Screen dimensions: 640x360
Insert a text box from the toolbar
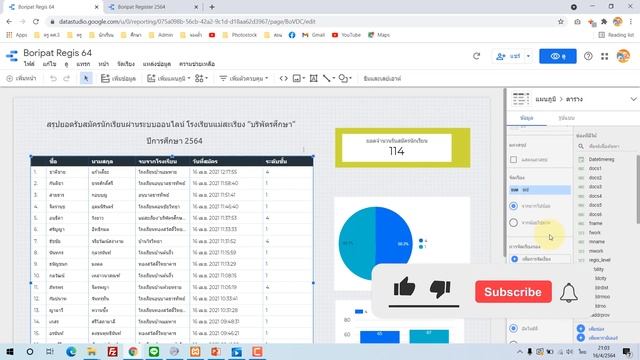pos(313,78)
